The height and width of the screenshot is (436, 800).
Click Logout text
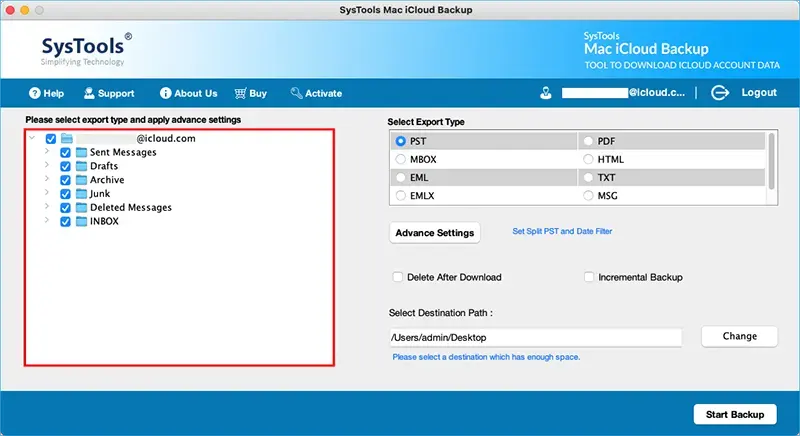click(x=759, y=92)
